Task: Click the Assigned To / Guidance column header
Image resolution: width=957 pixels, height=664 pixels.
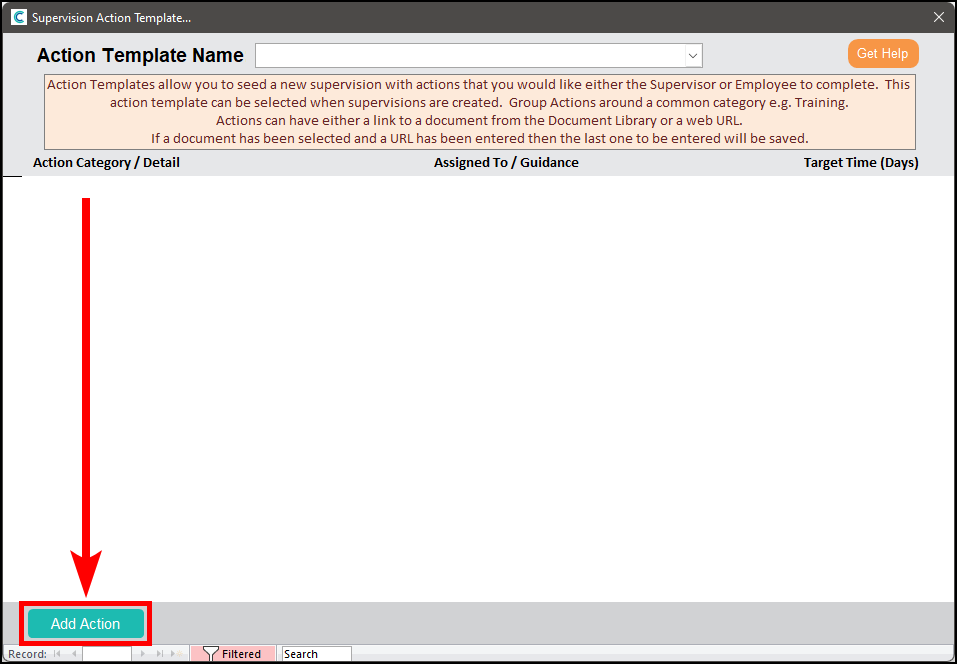Action: 506,162
